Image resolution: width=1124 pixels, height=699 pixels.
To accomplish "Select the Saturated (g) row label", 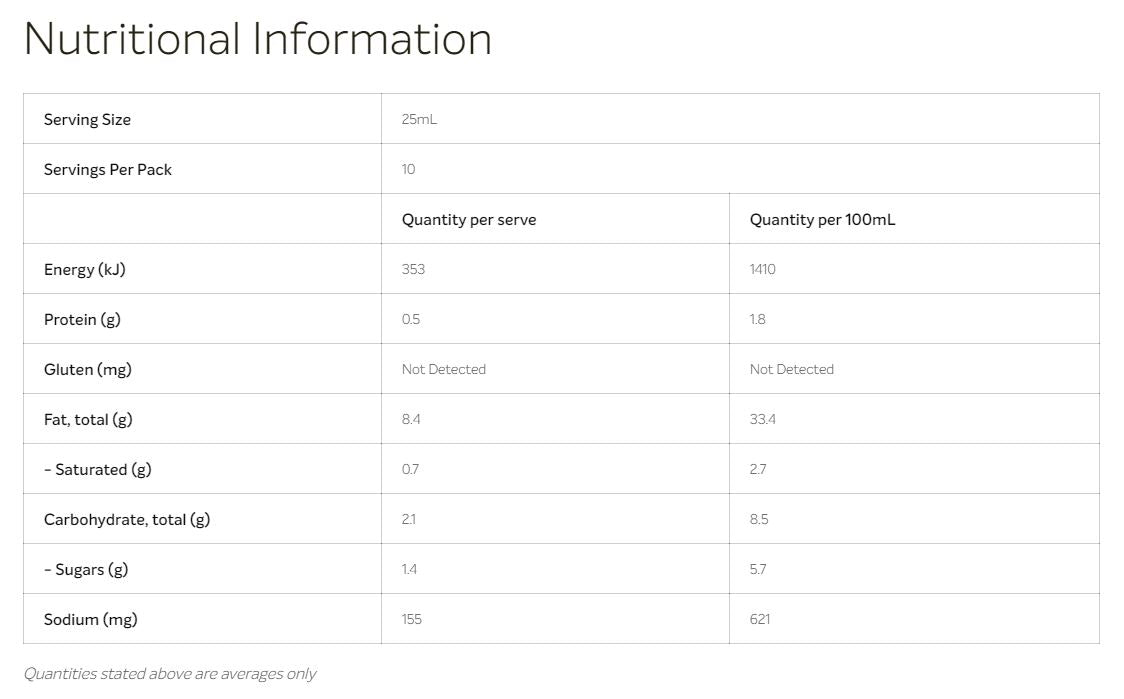I will pyautogui.click(x=98, y=469).
